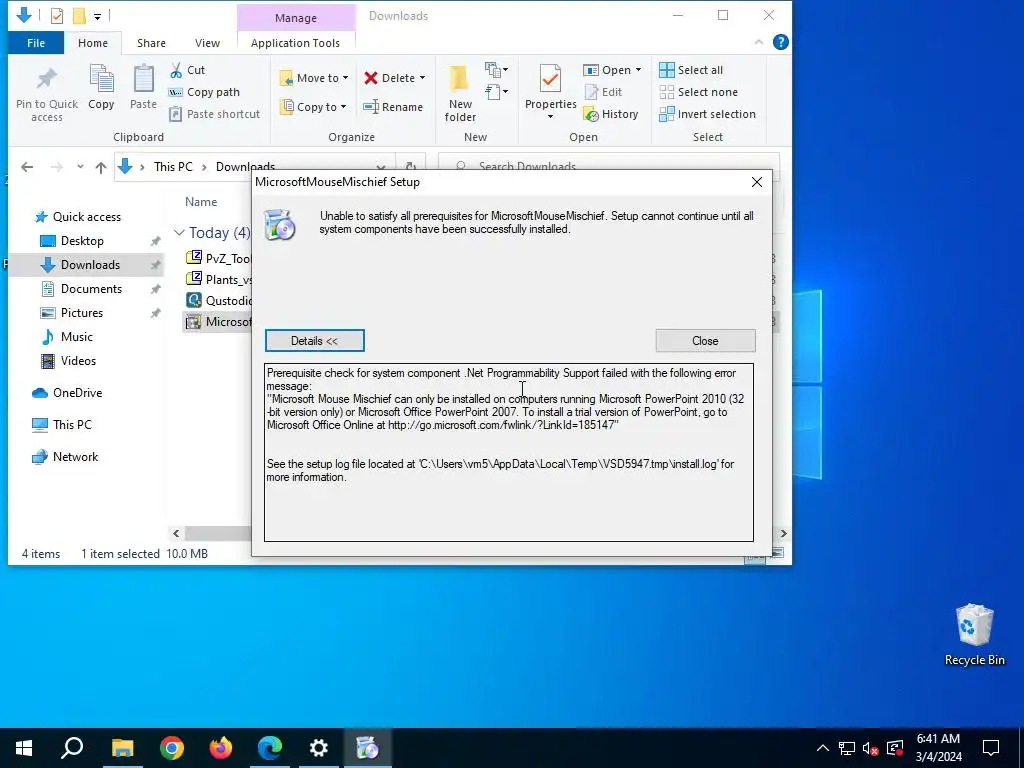
Task: Click the New folder icon
Action: point(459,79)
